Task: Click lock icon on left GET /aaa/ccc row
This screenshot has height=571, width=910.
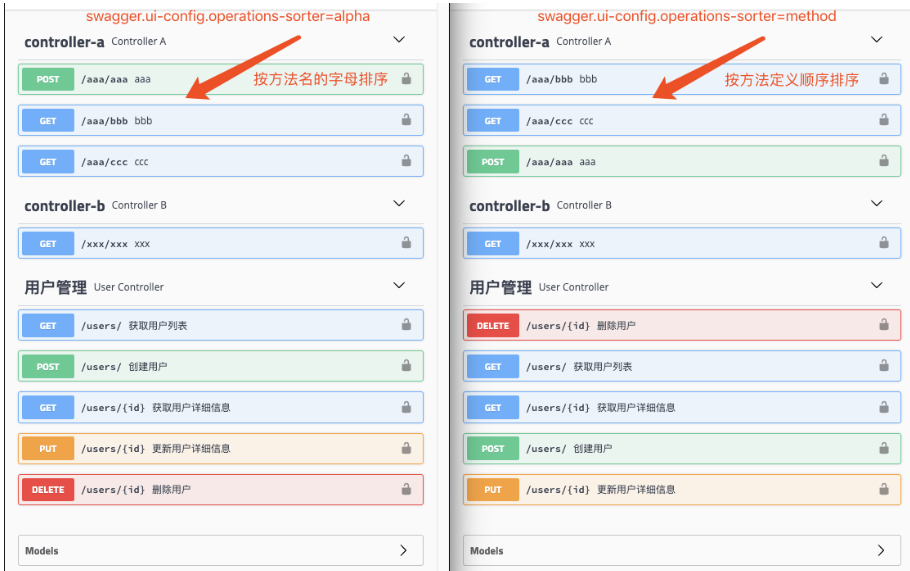Action: (x=406, y=161)
